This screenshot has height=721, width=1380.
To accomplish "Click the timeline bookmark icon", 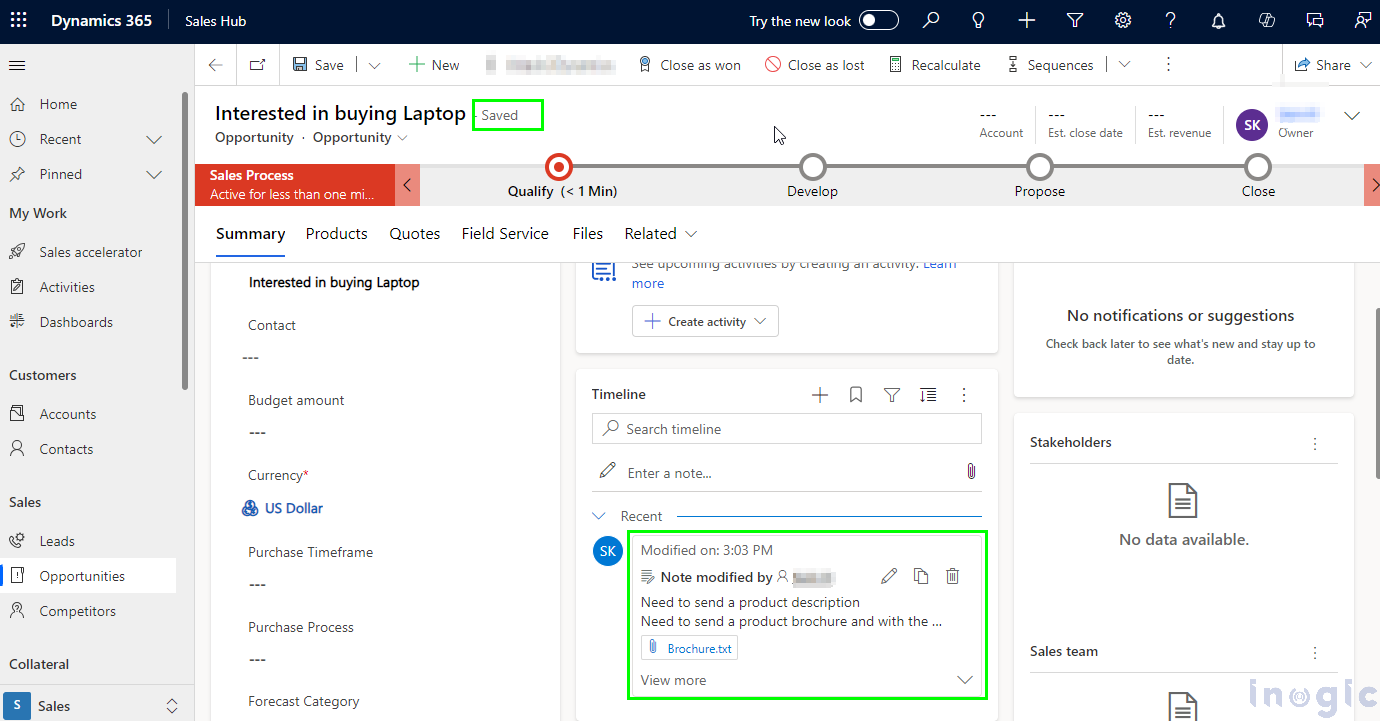I will coord(856,395).
